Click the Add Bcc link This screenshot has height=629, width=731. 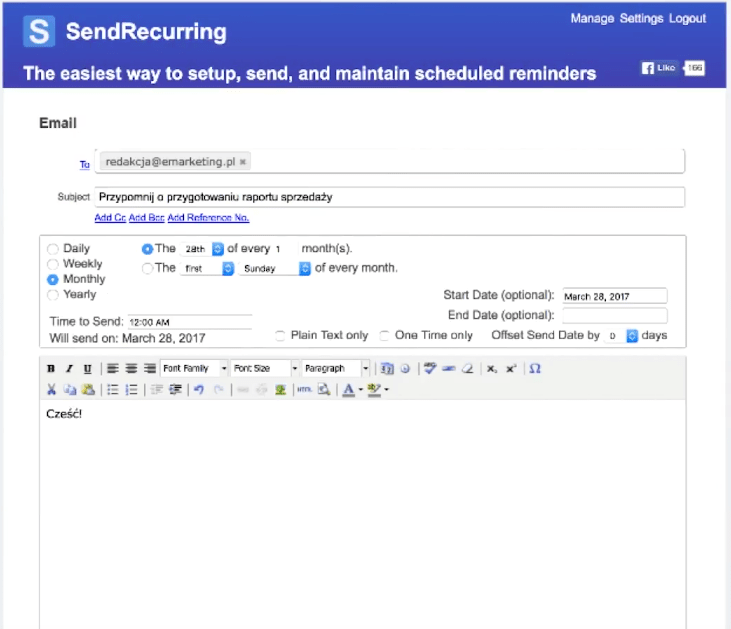point(146,217)
